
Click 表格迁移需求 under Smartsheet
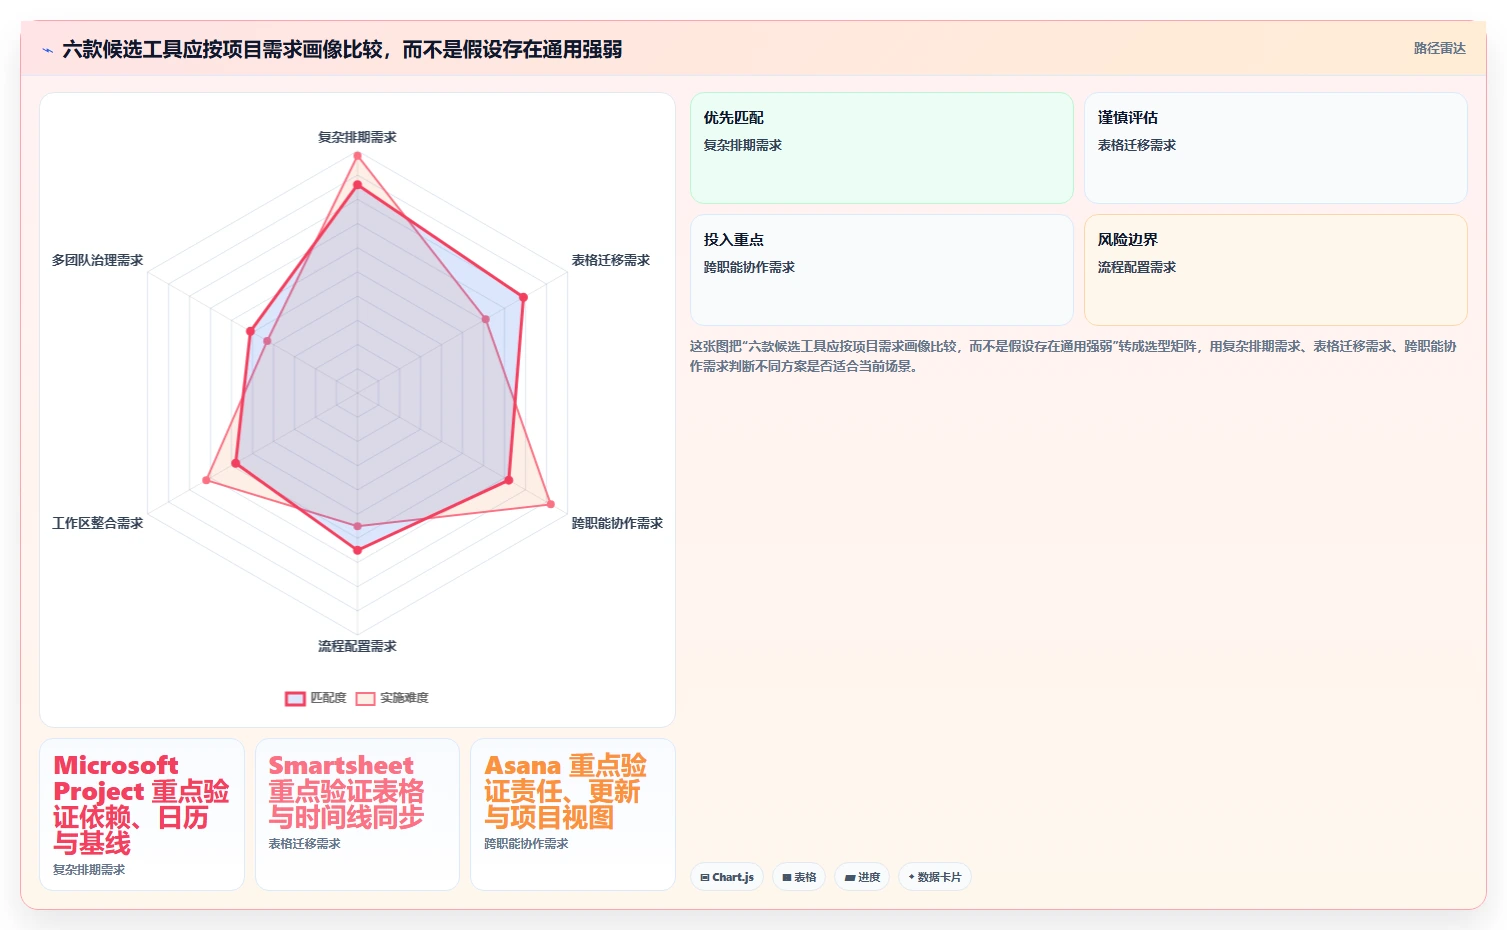pyautogui.click(x=304, y=844)
